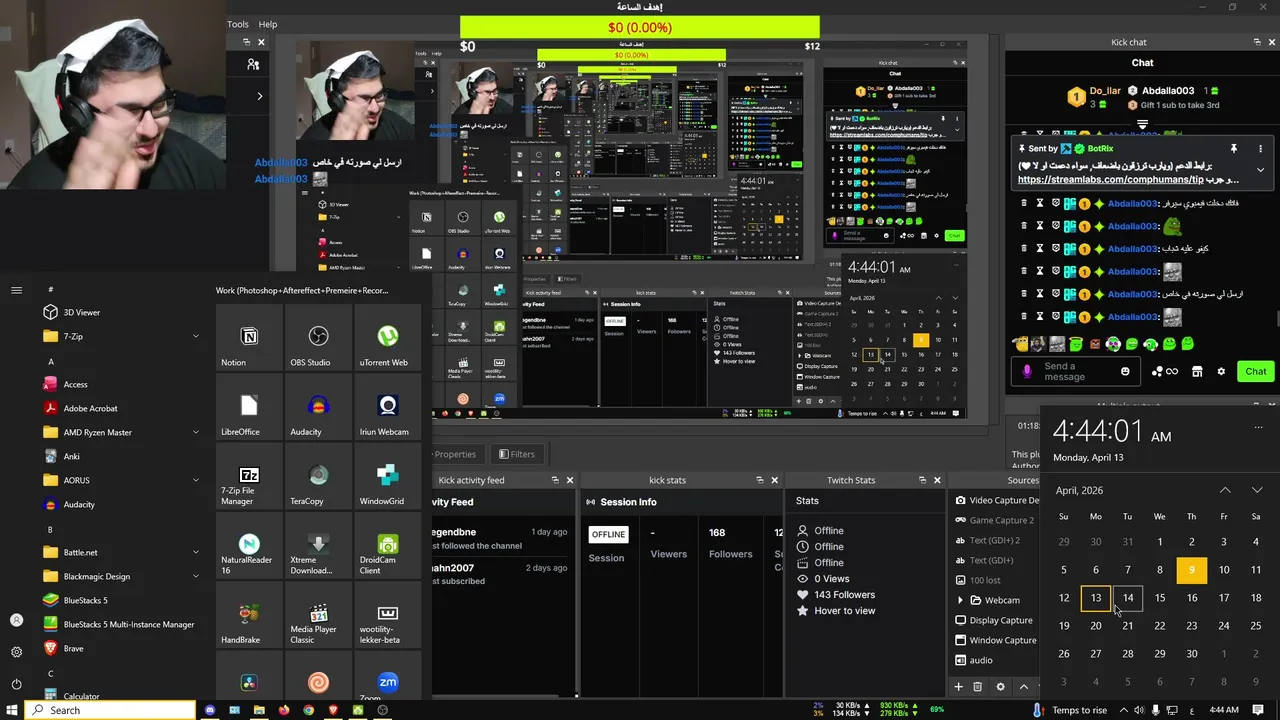The width and height of the screenshot is (1280, 720).
Task: Click the add source plus icon
Action: [958, 687]
